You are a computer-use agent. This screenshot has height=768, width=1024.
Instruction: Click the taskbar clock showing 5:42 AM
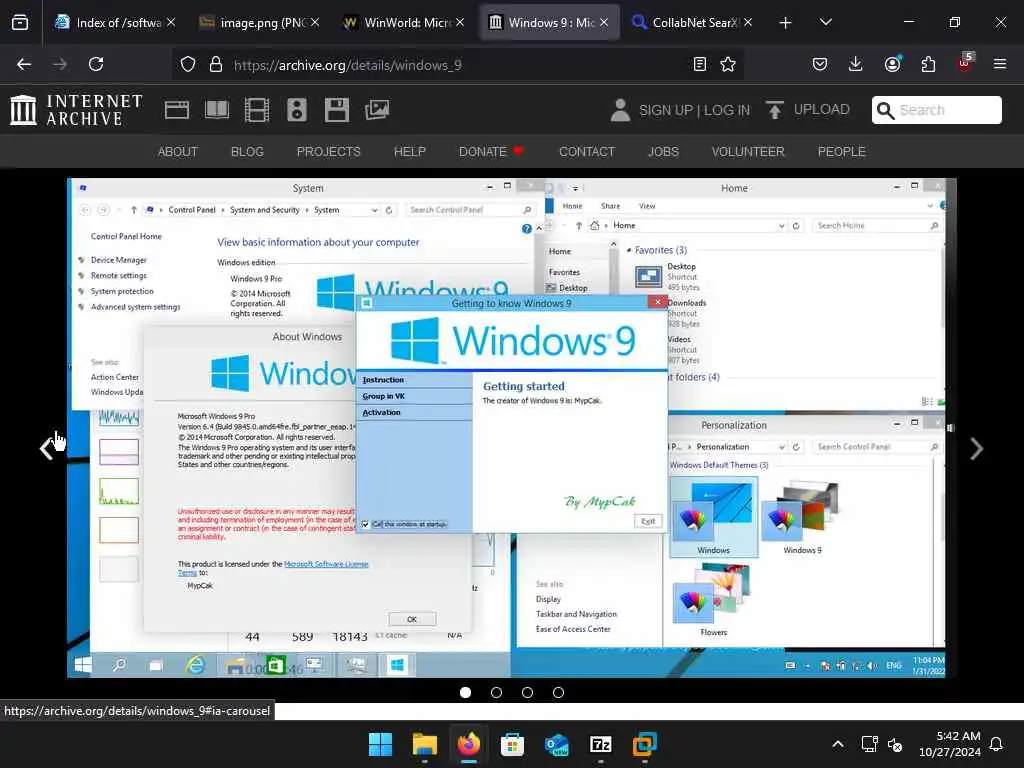click(x=950, y=744)
